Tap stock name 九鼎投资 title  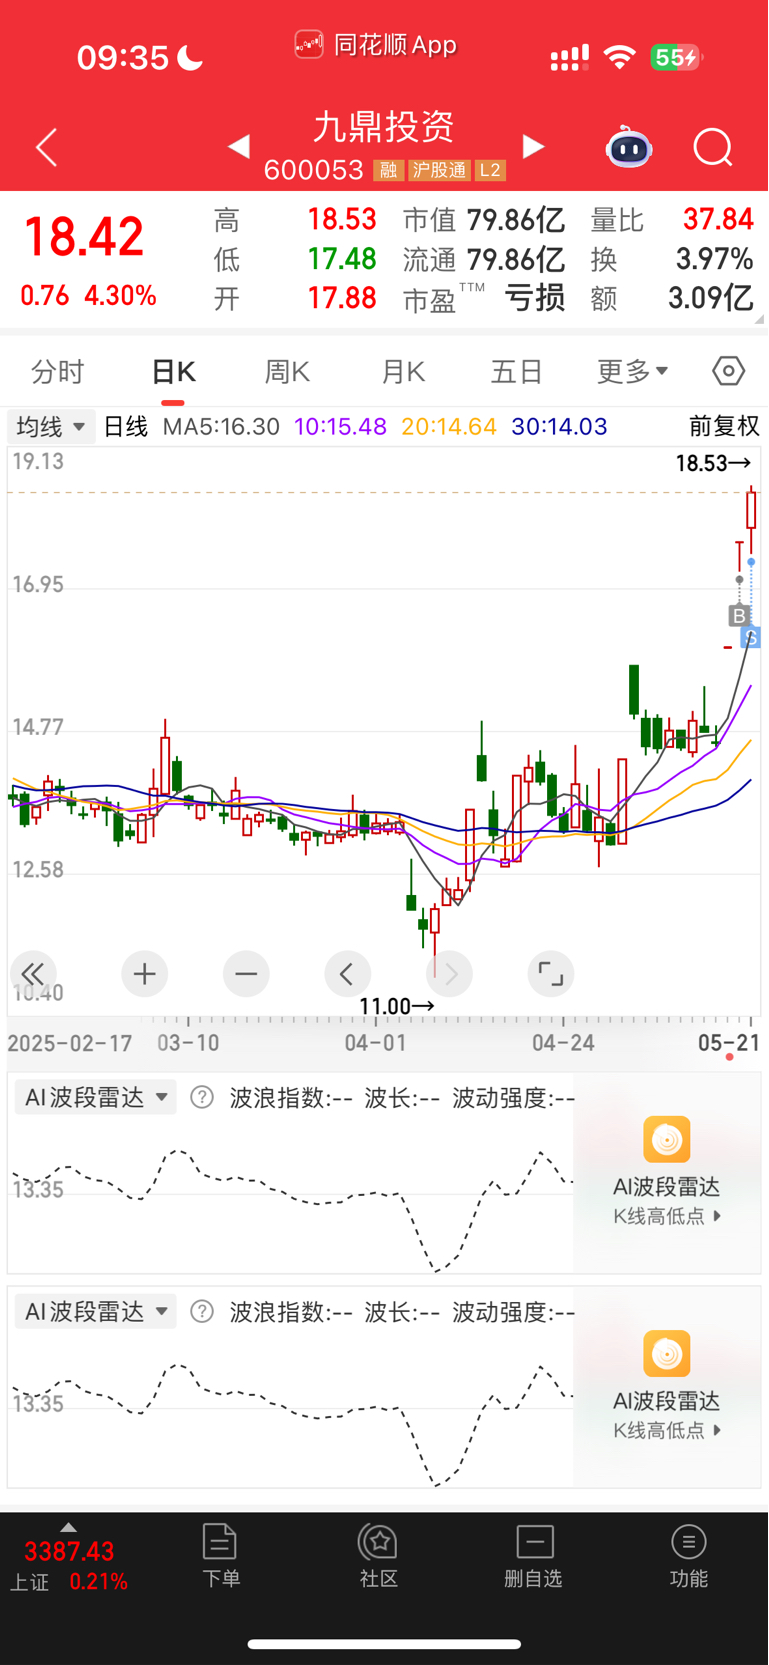385,127
